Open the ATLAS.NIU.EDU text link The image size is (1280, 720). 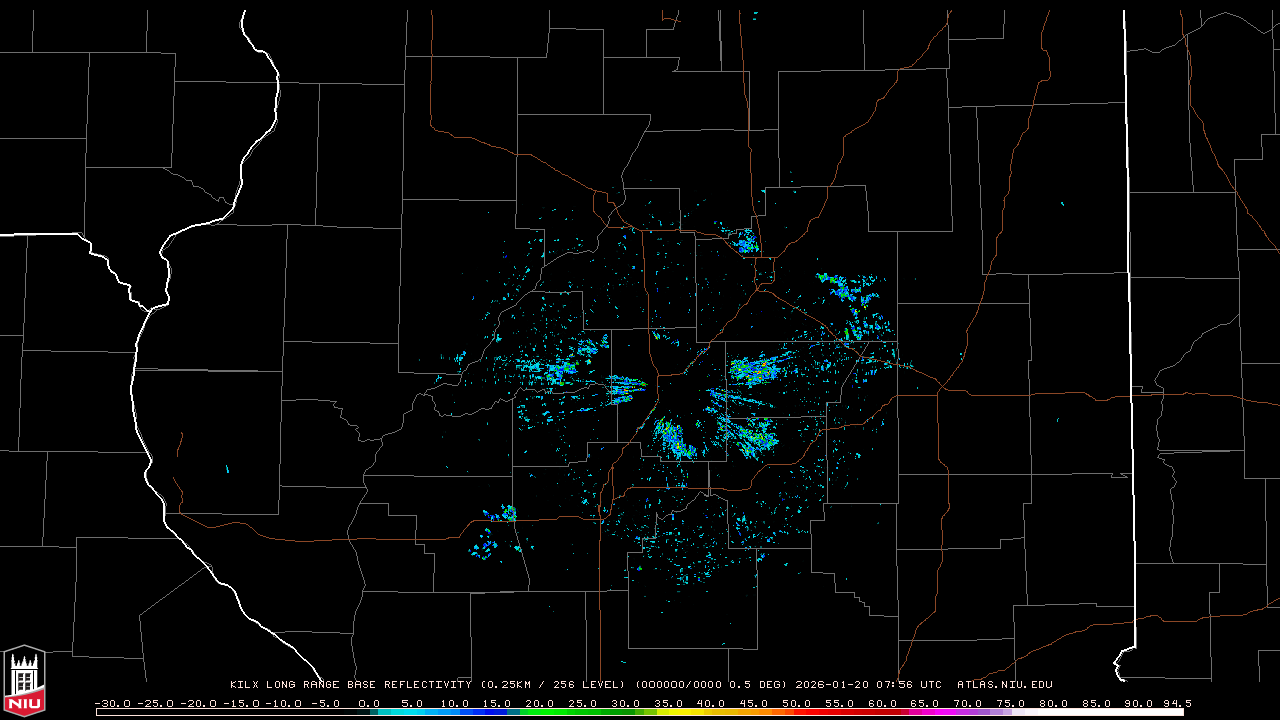(x=1005, y=685)
